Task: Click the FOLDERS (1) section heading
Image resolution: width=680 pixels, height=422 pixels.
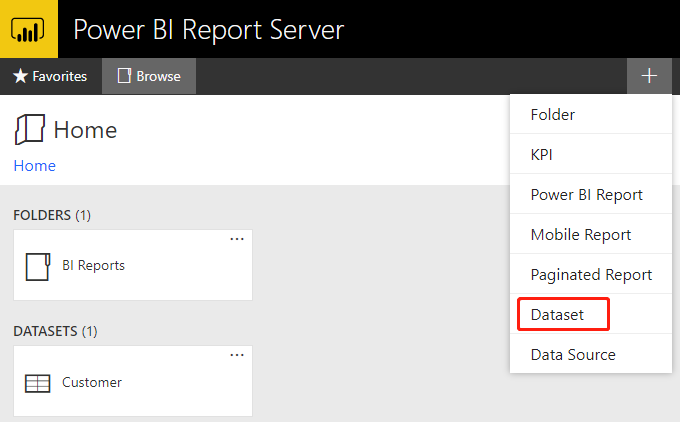Action: [x=52, y=215]
